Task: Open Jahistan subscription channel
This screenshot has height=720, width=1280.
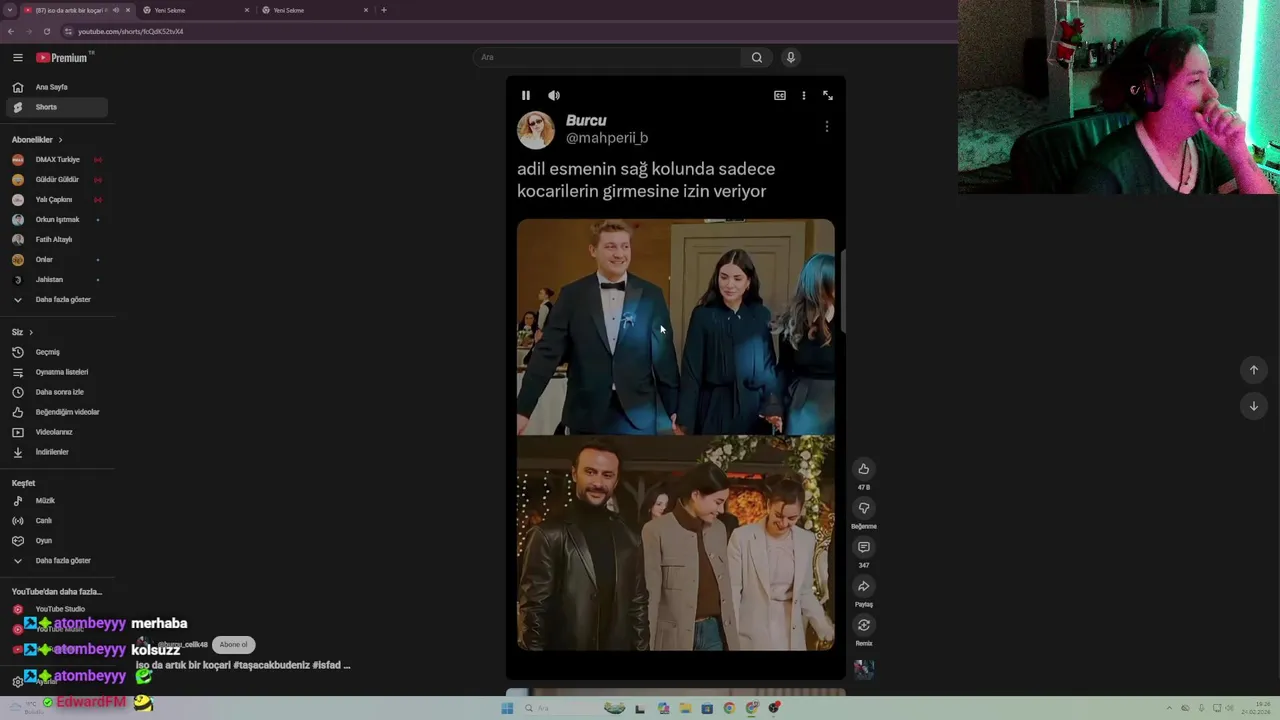Action: pos(56,280)
